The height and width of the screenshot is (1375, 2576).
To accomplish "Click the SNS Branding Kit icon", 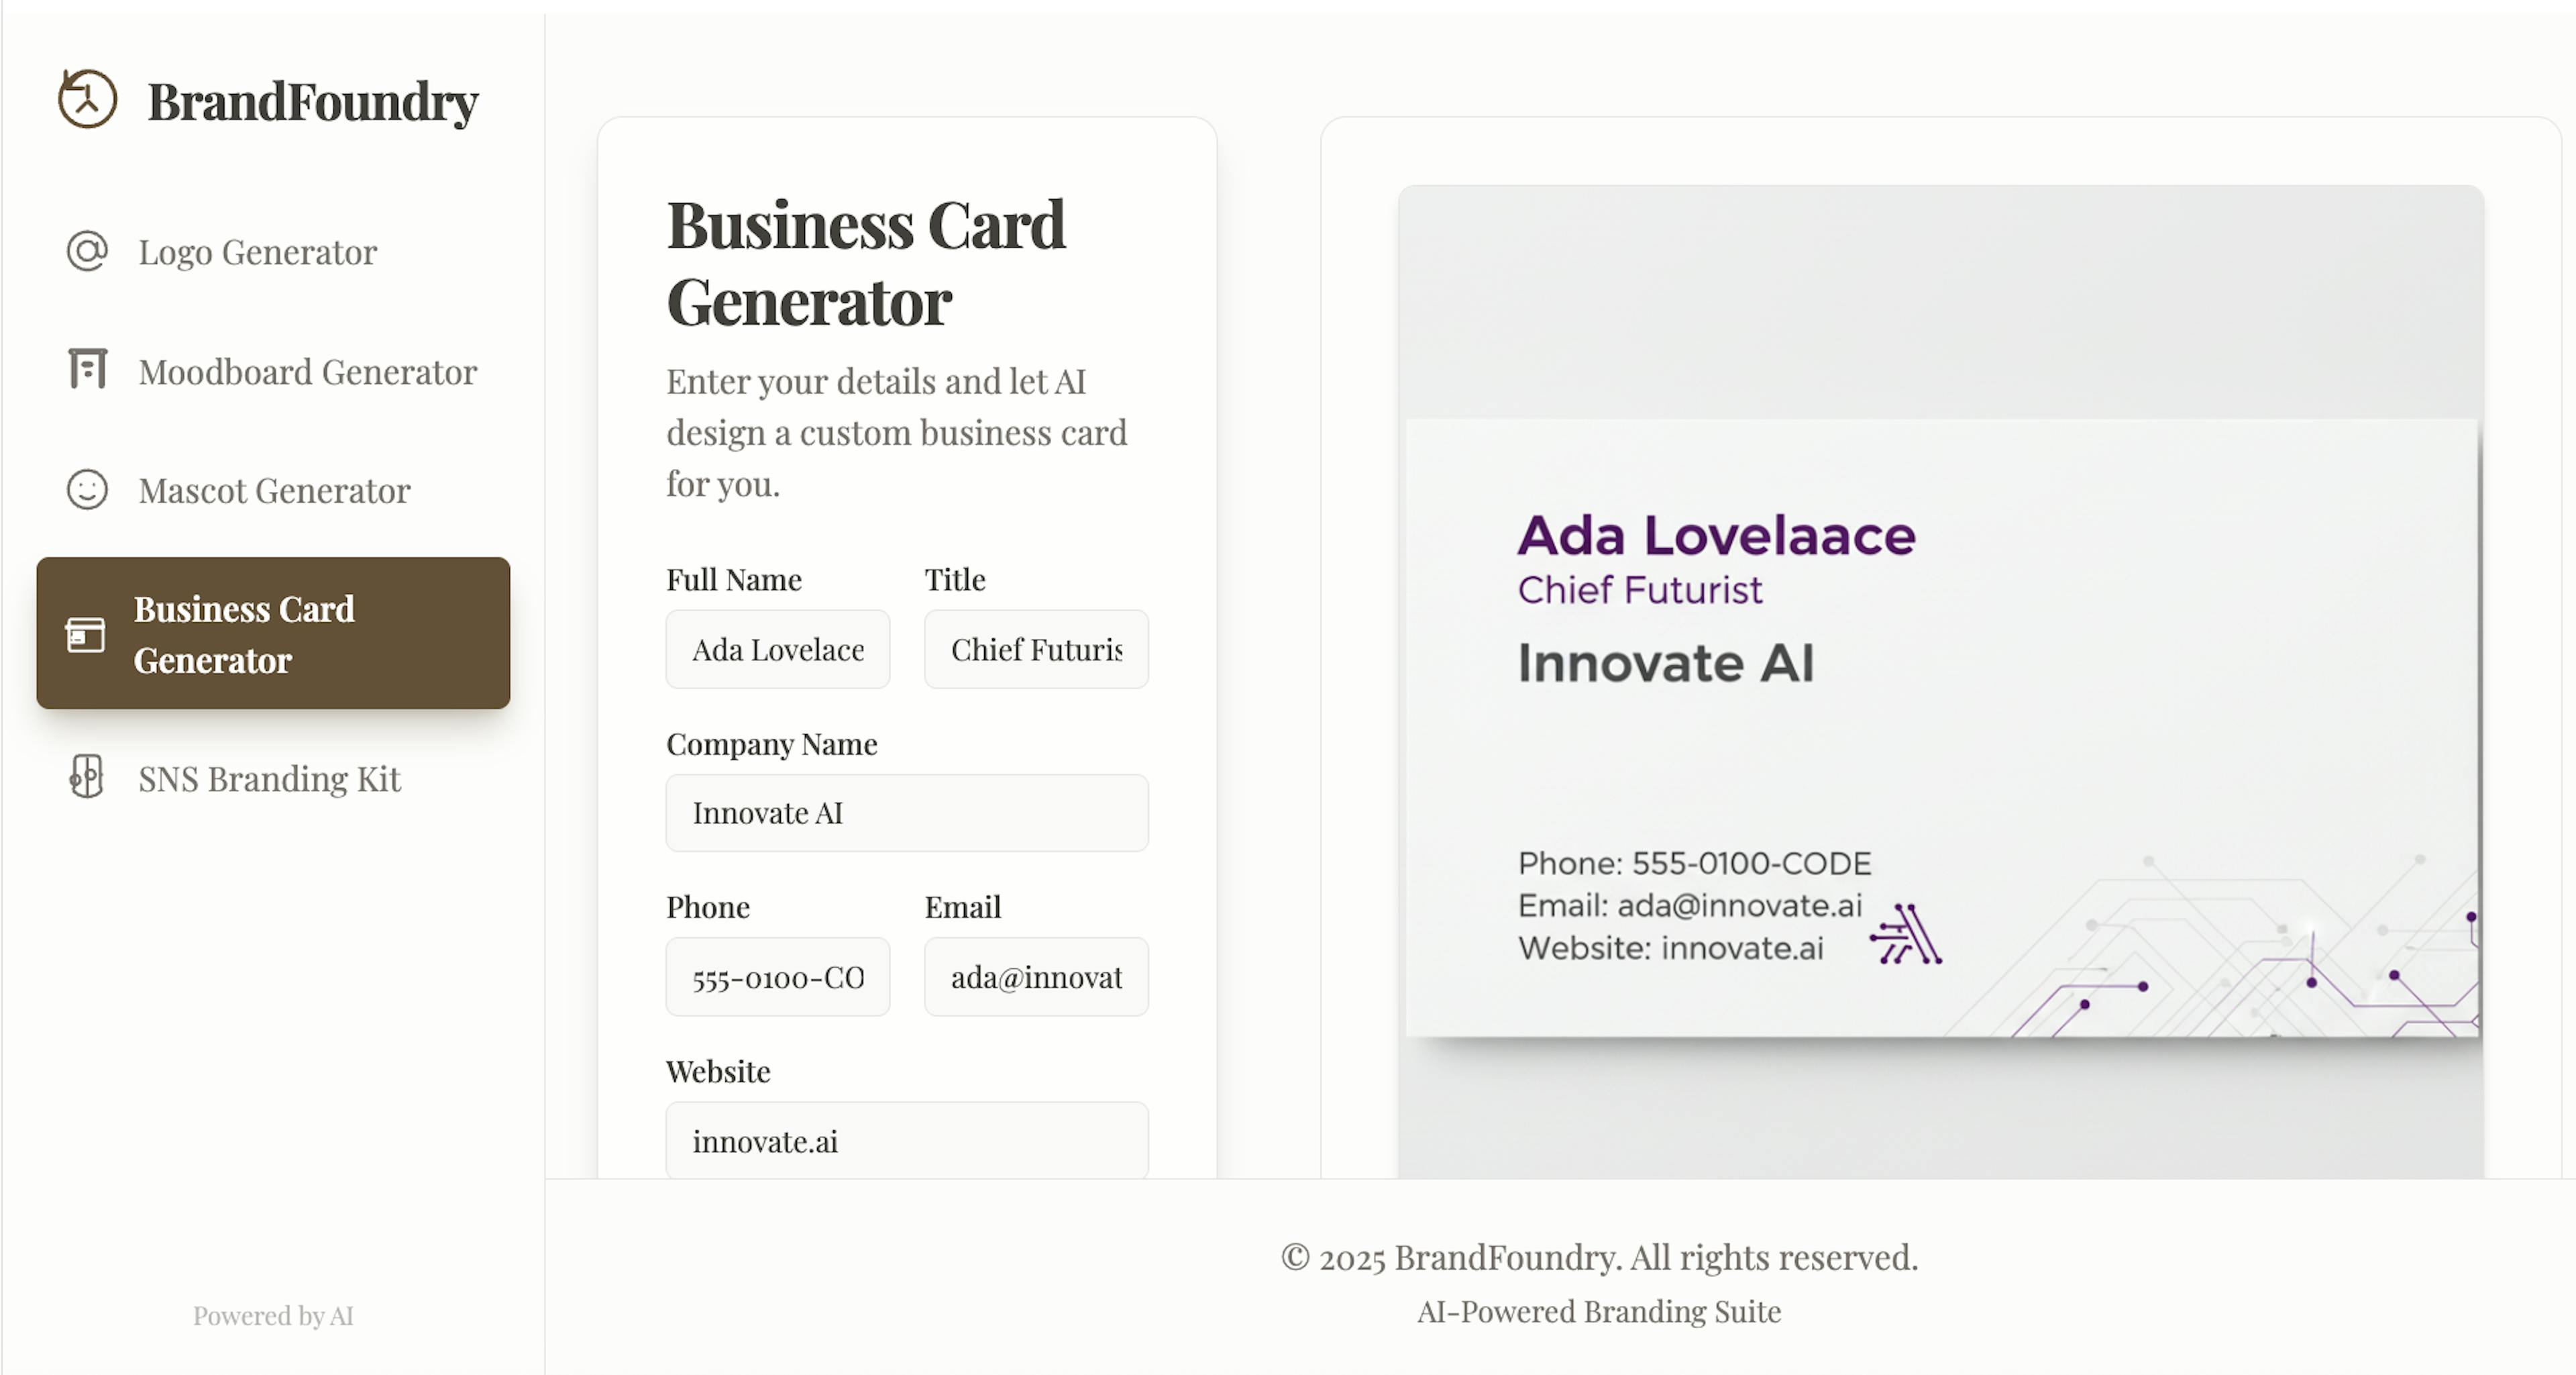I will tap(87, 776).
